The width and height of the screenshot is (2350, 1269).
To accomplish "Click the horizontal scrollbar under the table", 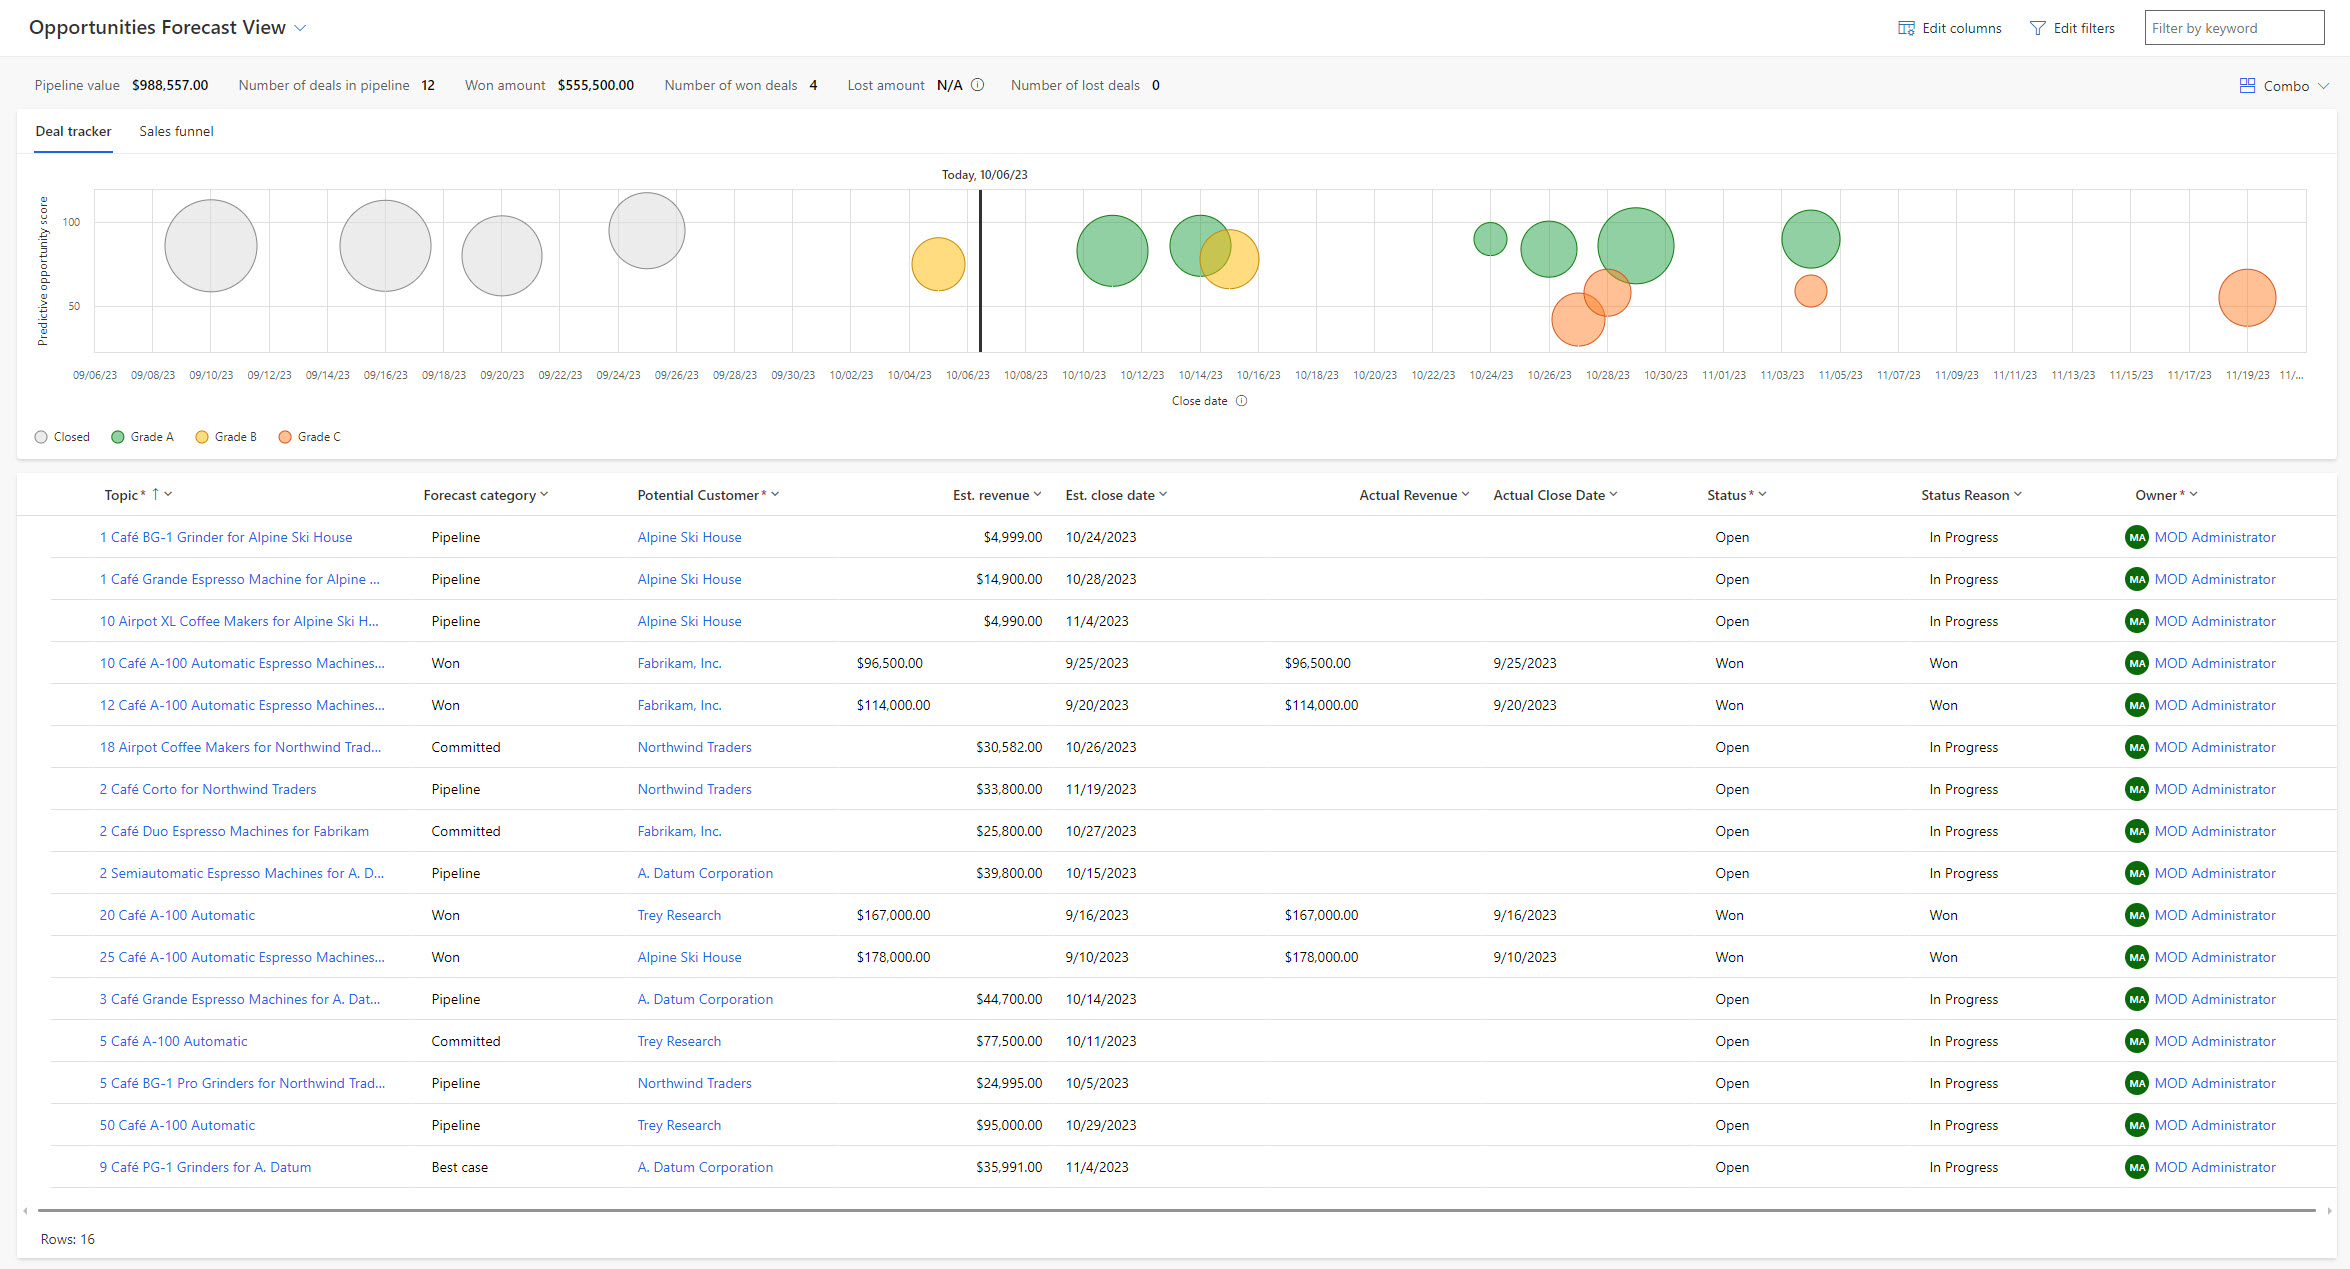I will pyautogui.click(x=1176, y=1211).
